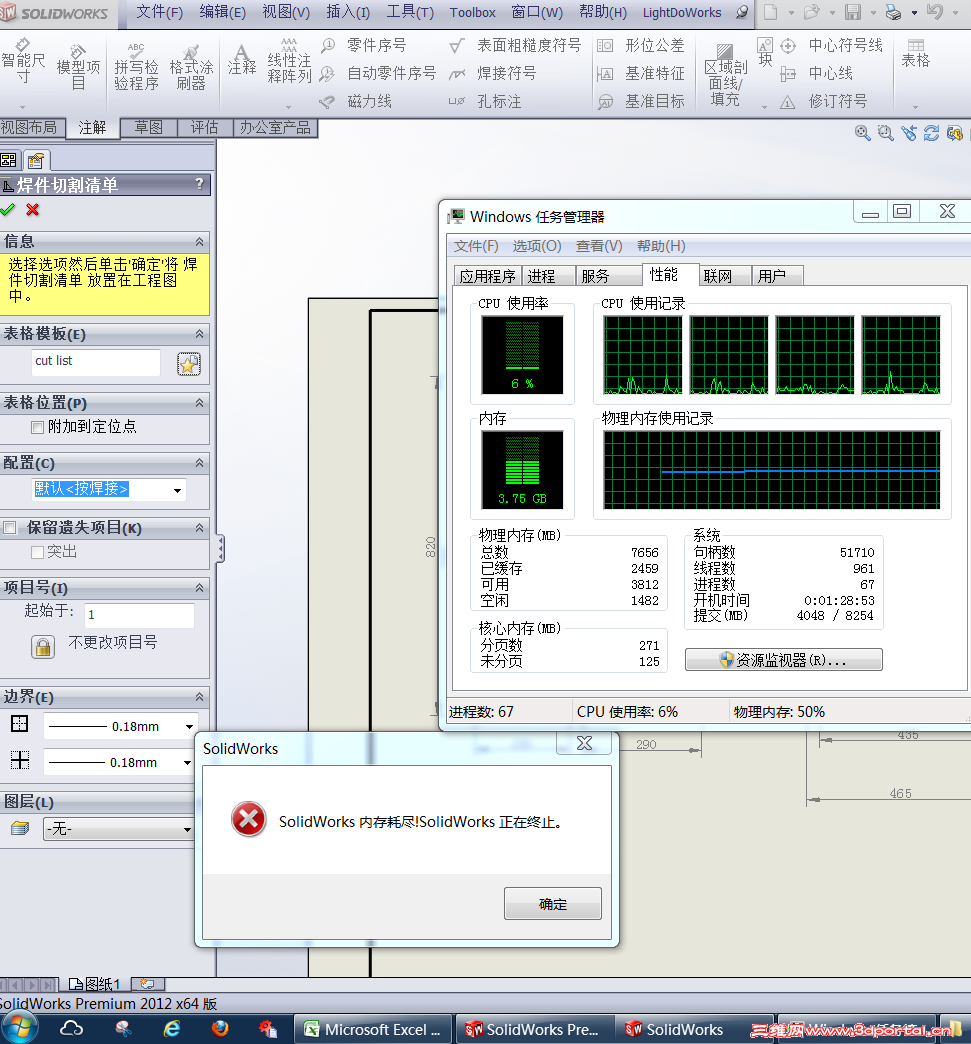The height and width of the screenshot is (1044, 971).
Task: Insert a Centerline (中心线)
Action: pyautogui.click(x=816, y=73)
